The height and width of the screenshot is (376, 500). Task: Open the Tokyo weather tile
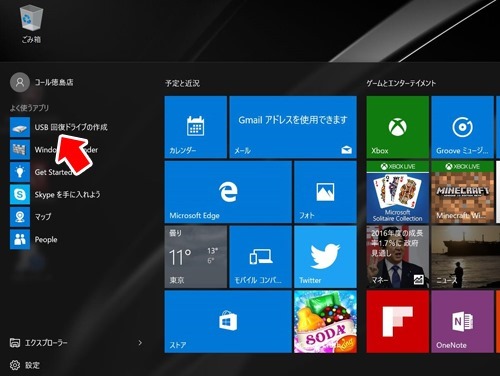tap(196, 257)
